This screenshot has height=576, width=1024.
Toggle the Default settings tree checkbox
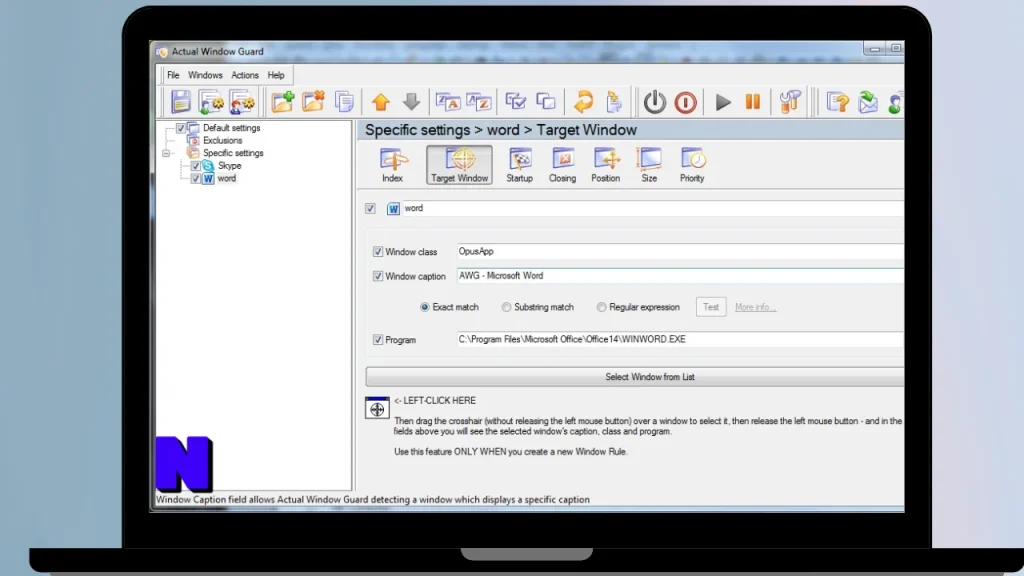coord(181,128)
